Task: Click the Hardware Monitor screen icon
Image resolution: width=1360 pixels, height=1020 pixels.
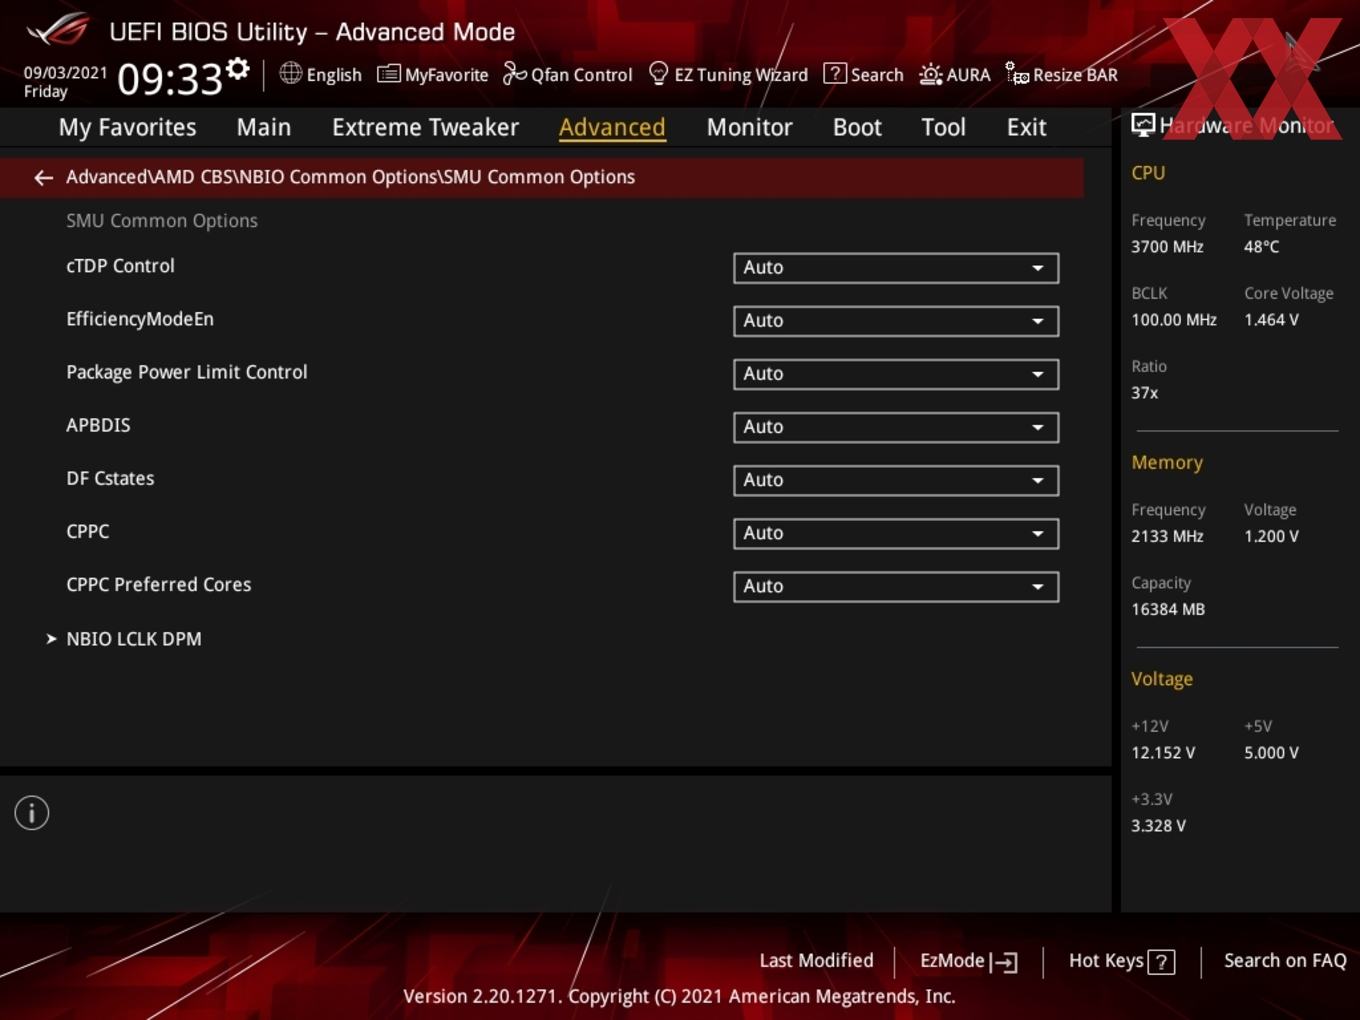Action: [1143, 125]
